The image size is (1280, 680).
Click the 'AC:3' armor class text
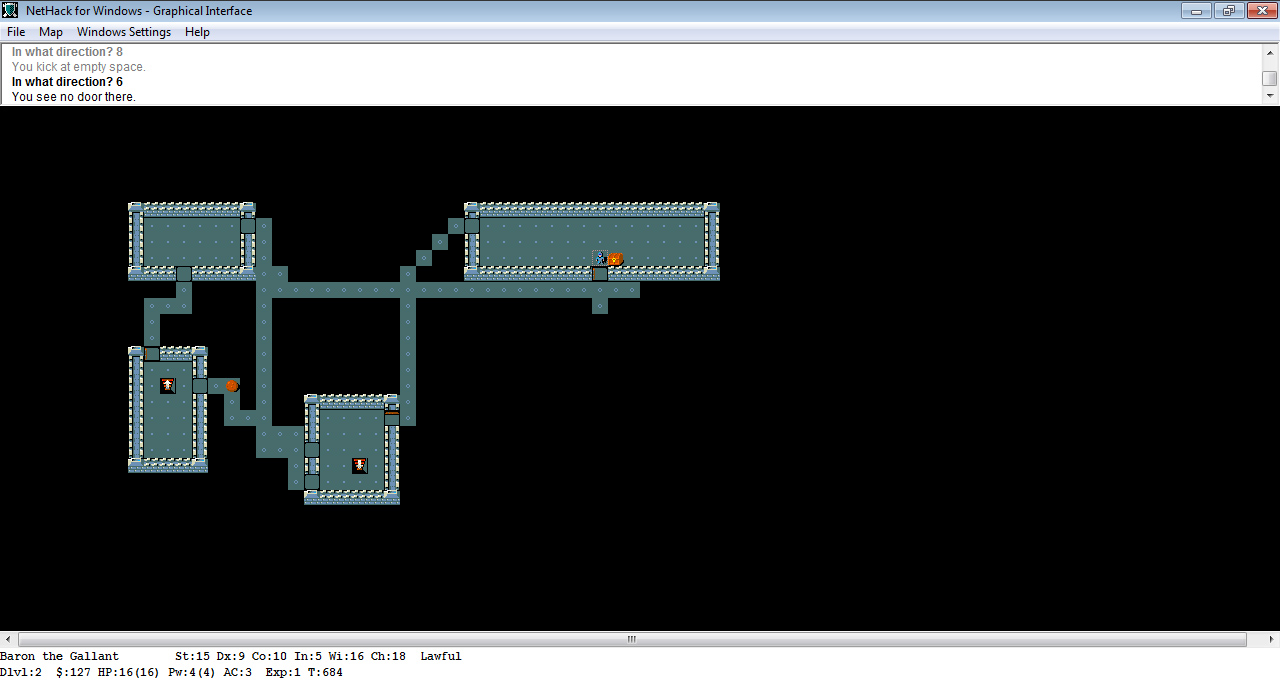coord(238,673)
